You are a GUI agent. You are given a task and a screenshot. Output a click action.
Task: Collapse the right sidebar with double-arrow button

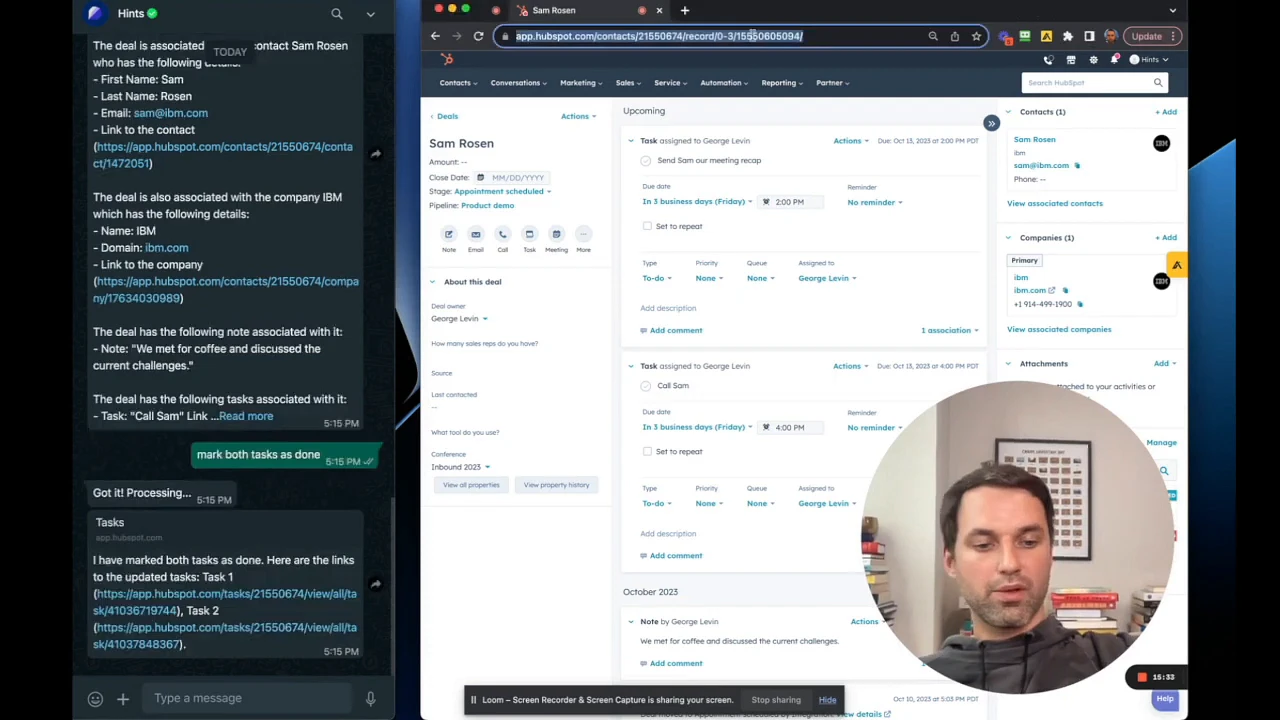[x=991, y=123]
